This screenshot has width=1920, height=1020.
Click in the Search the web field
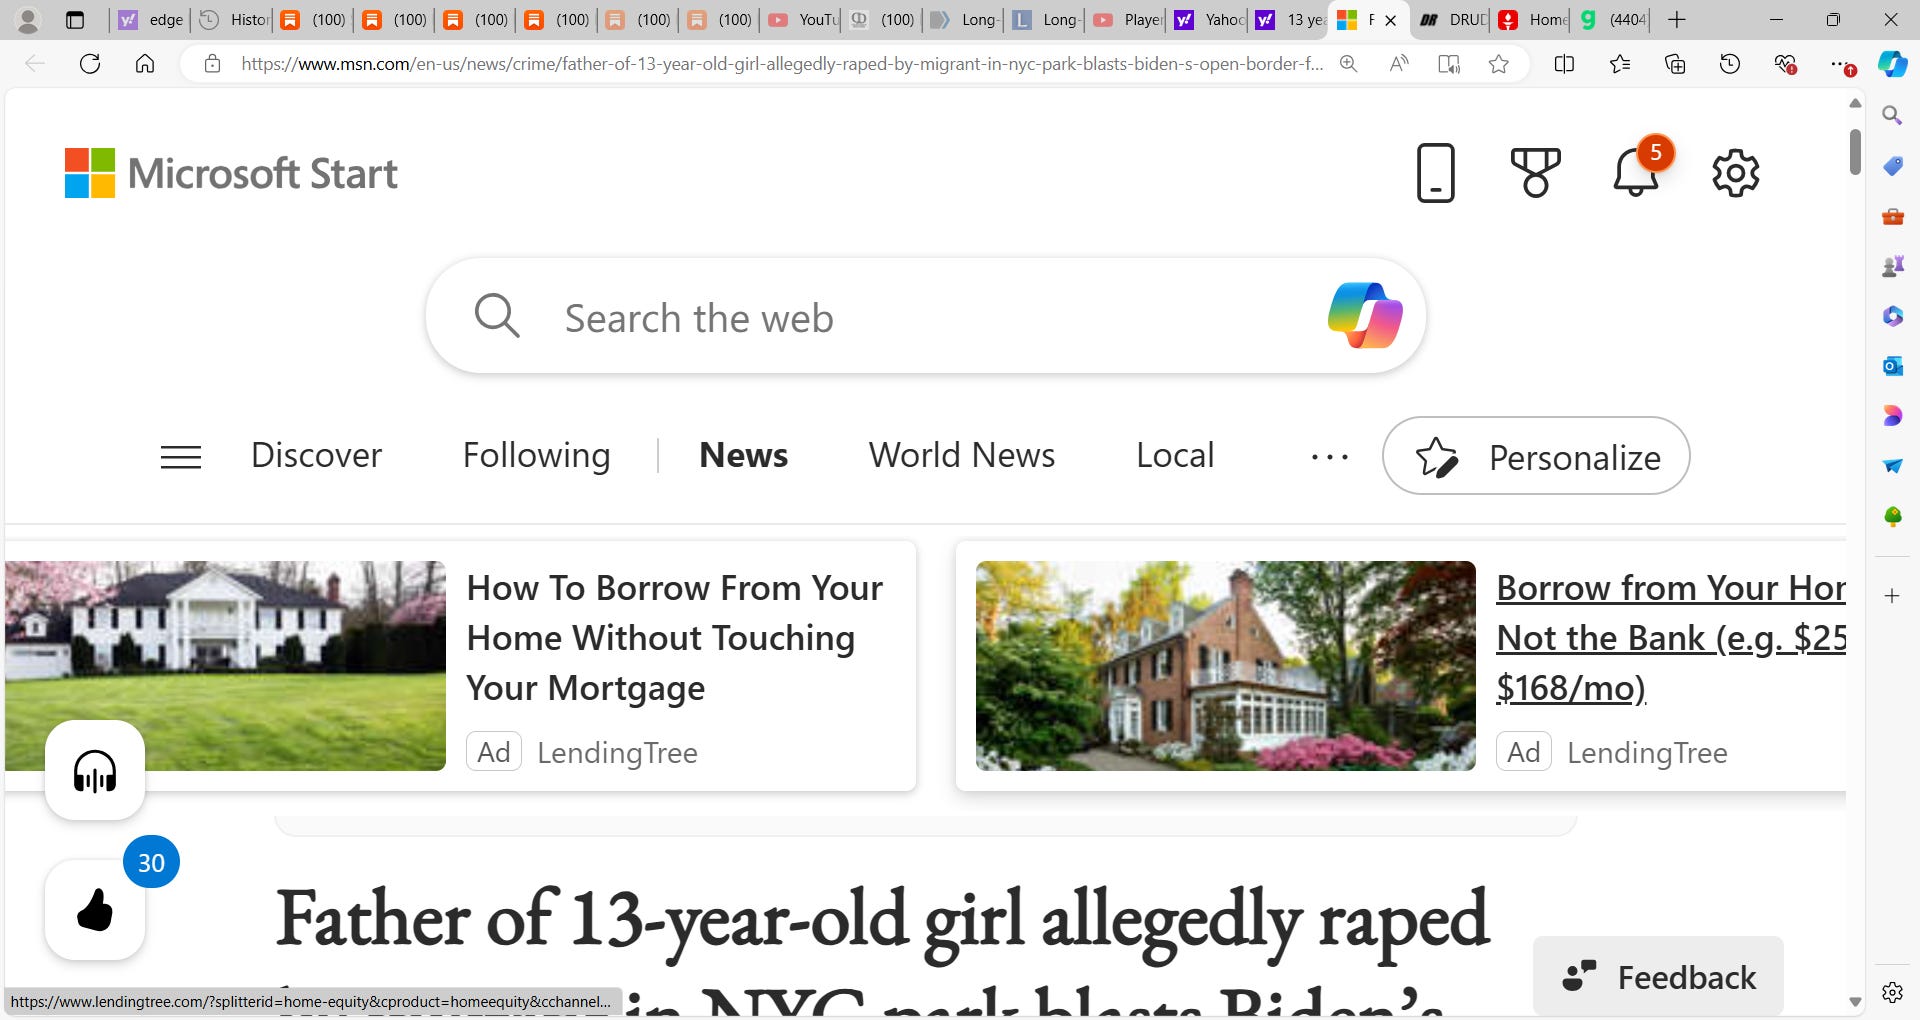point(925,318)
